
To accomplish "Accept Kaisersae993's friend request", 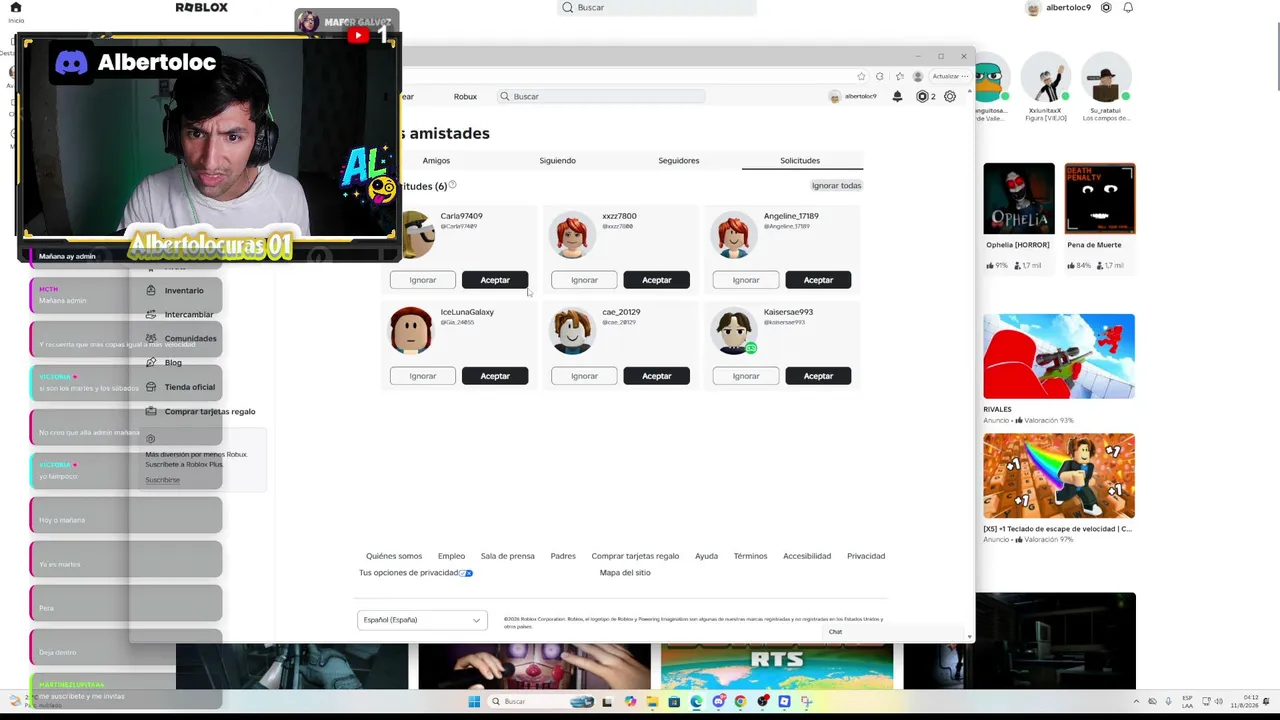I will 818,376.
